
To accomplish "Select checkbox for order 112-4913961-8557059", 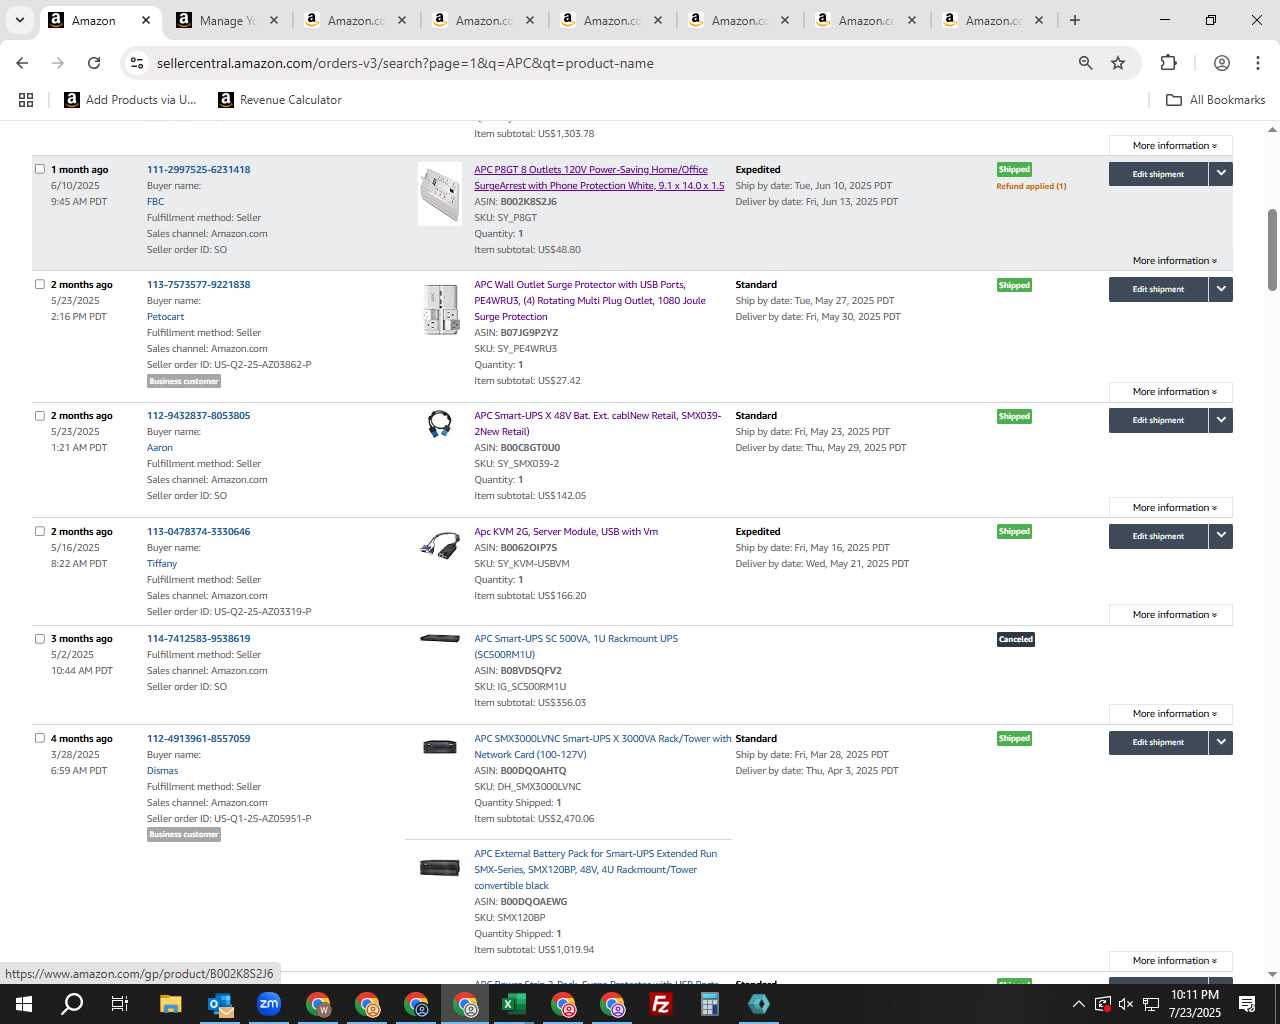I will click(x=40, y=738).
